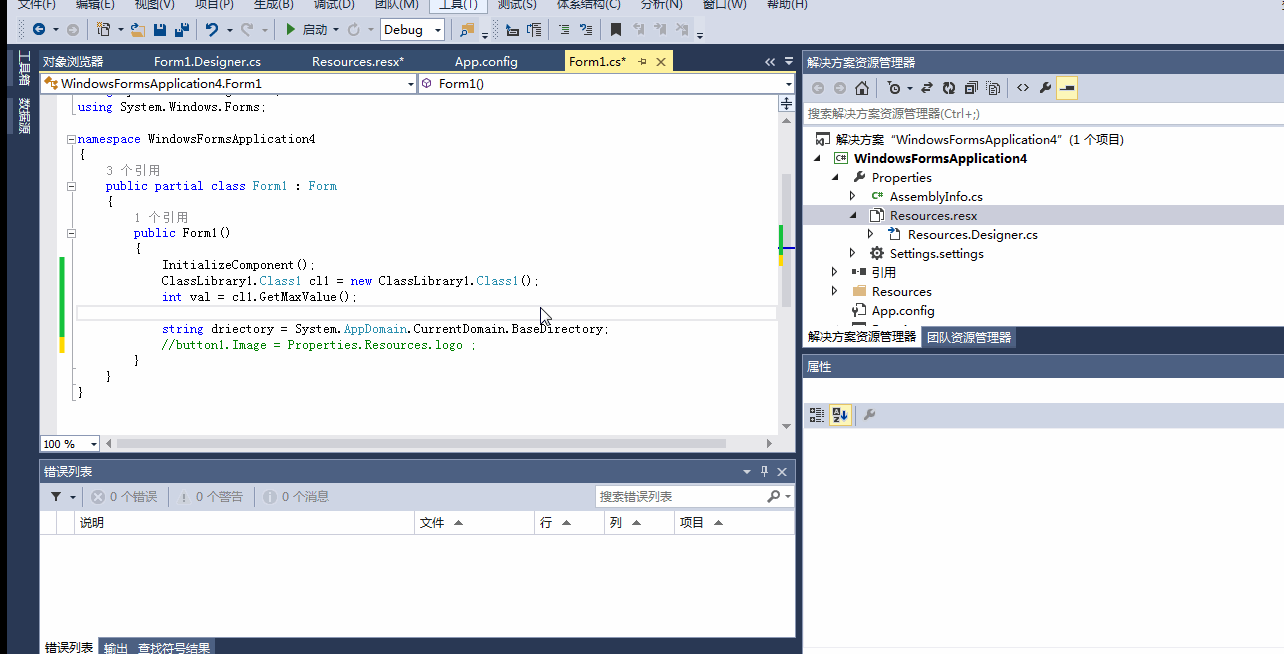Viewport: 1284px width, 654px height.
Task: Open Properties via the wrench icon
Action: pos(1046,88)
